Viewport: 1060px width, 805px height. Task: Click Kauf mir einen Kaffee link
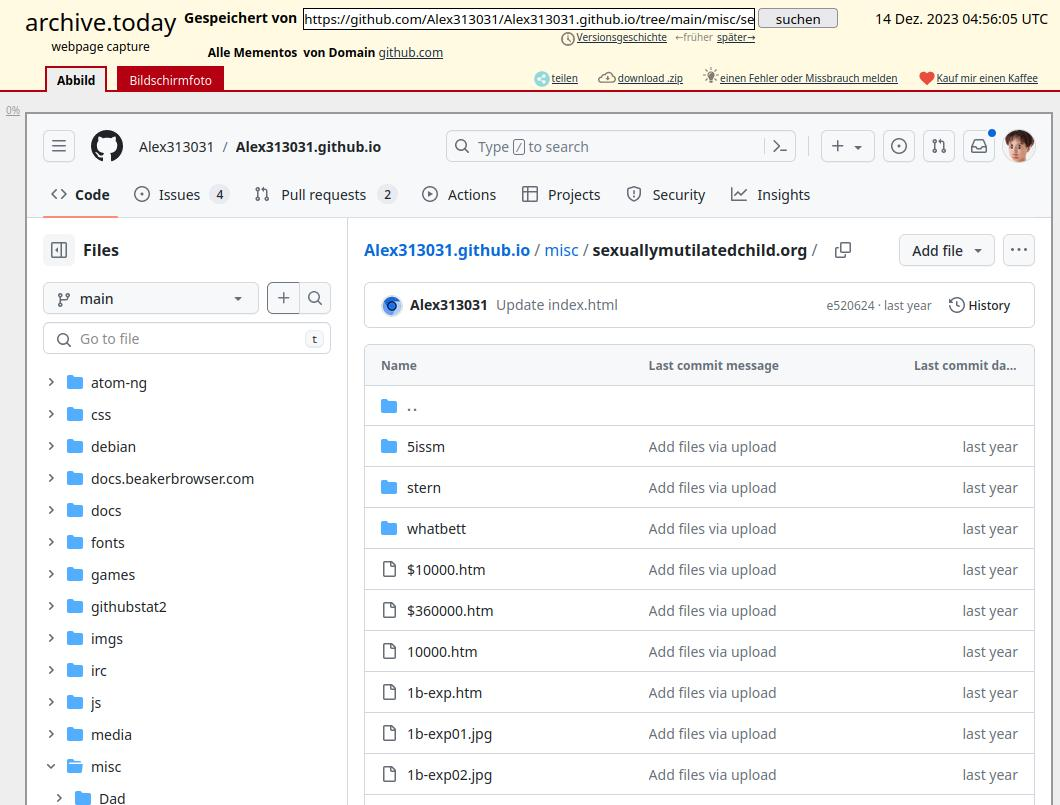click(x=986, y=78)
